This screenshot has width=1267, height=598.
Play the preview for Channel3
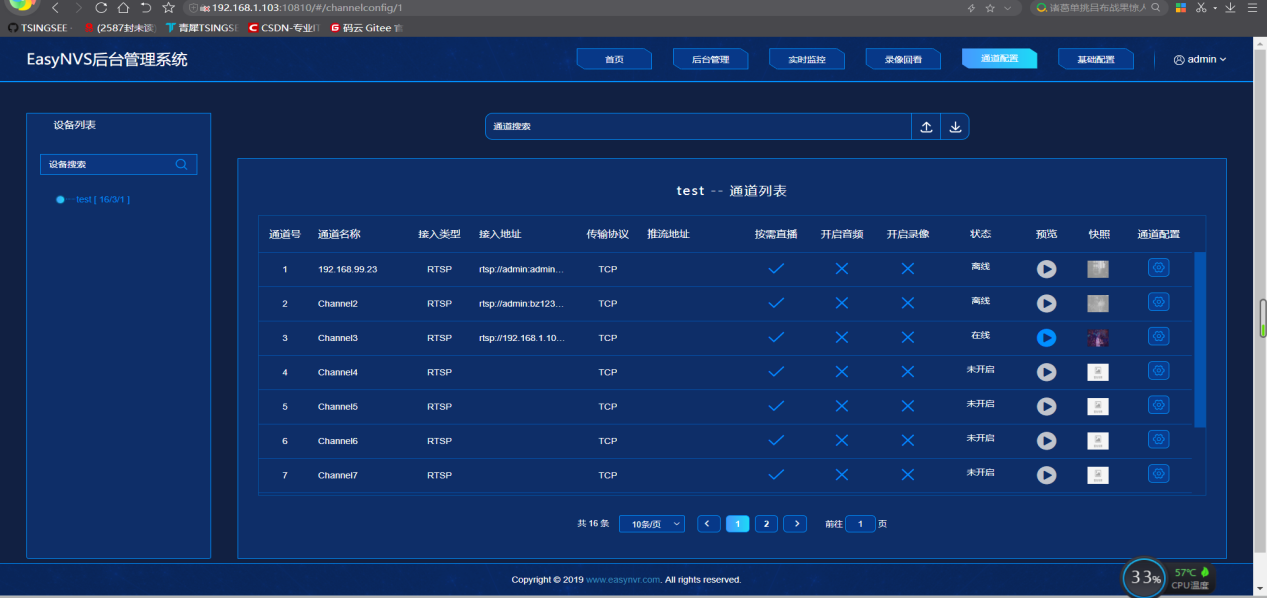pos(1046,338)
